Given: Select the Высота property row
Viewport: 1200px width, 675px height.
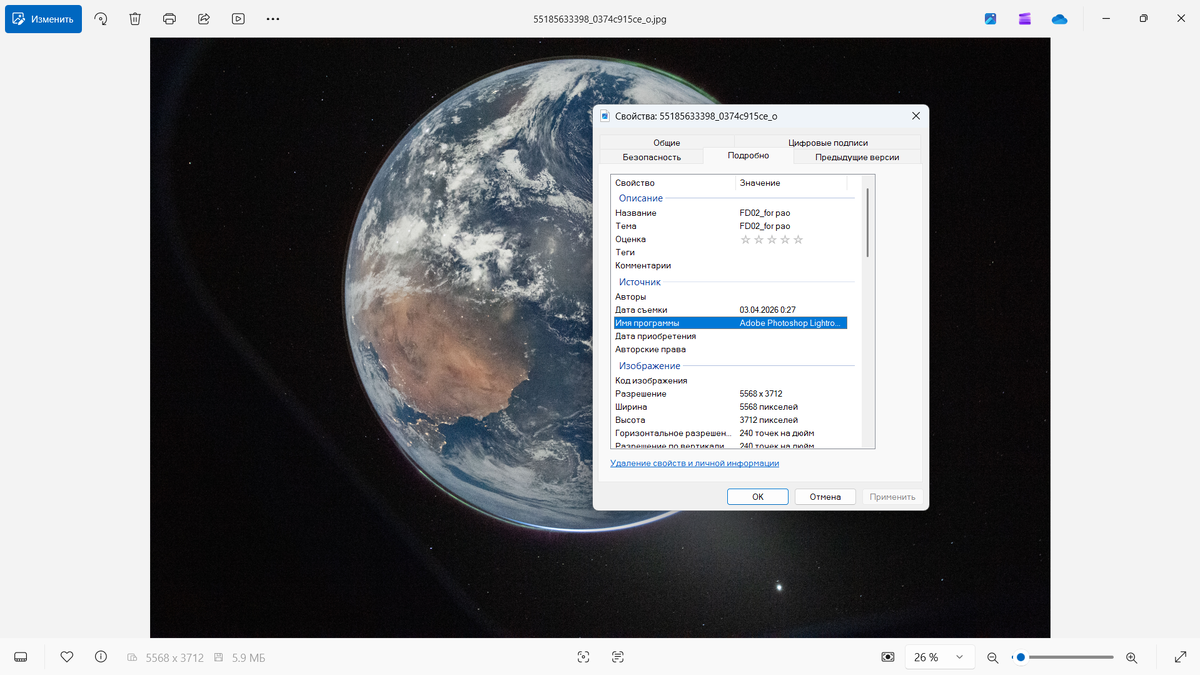Looking at the screenshot, I should click(x=730, y=420).
